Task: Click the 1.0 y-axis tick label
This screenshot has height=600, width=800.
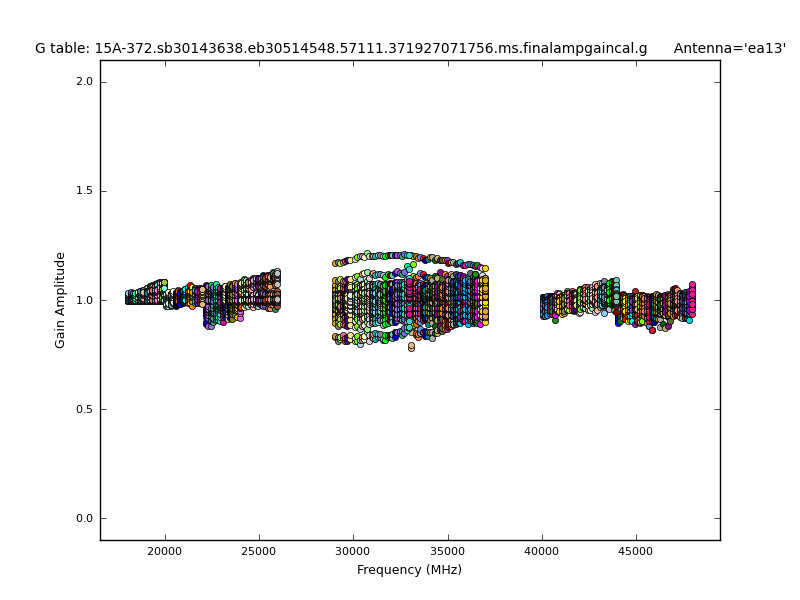Action: [x=85, y=300]
